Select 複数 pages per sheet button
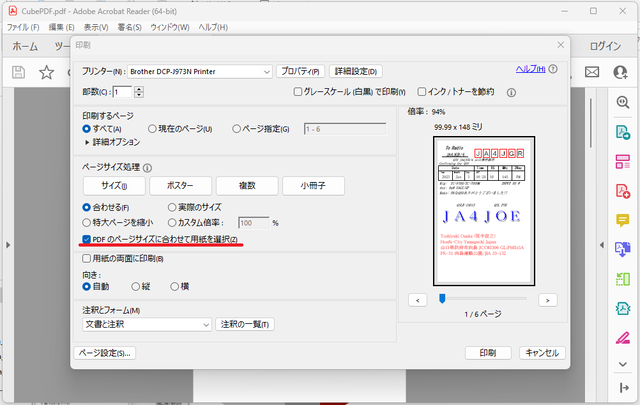This screenshot has width=640, height=405. [247, 186]
